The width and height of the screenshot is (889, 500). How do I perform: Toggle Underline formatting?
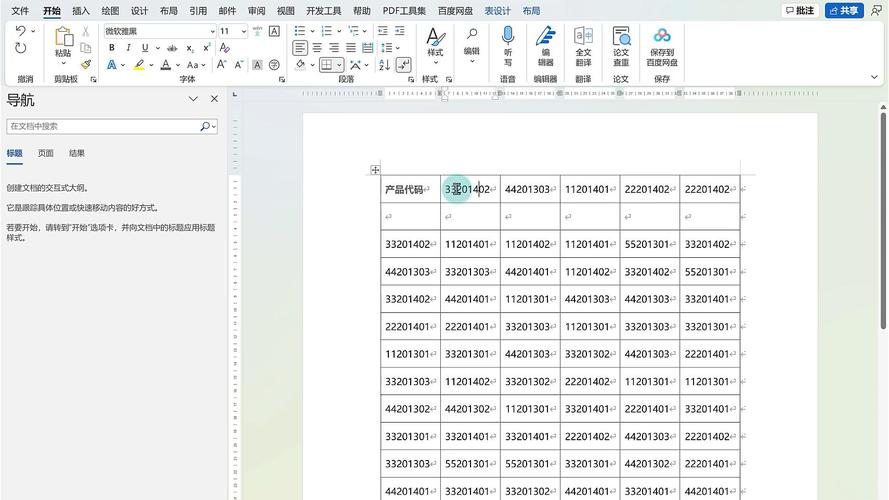pyautogui.click(x=145, y=48)
